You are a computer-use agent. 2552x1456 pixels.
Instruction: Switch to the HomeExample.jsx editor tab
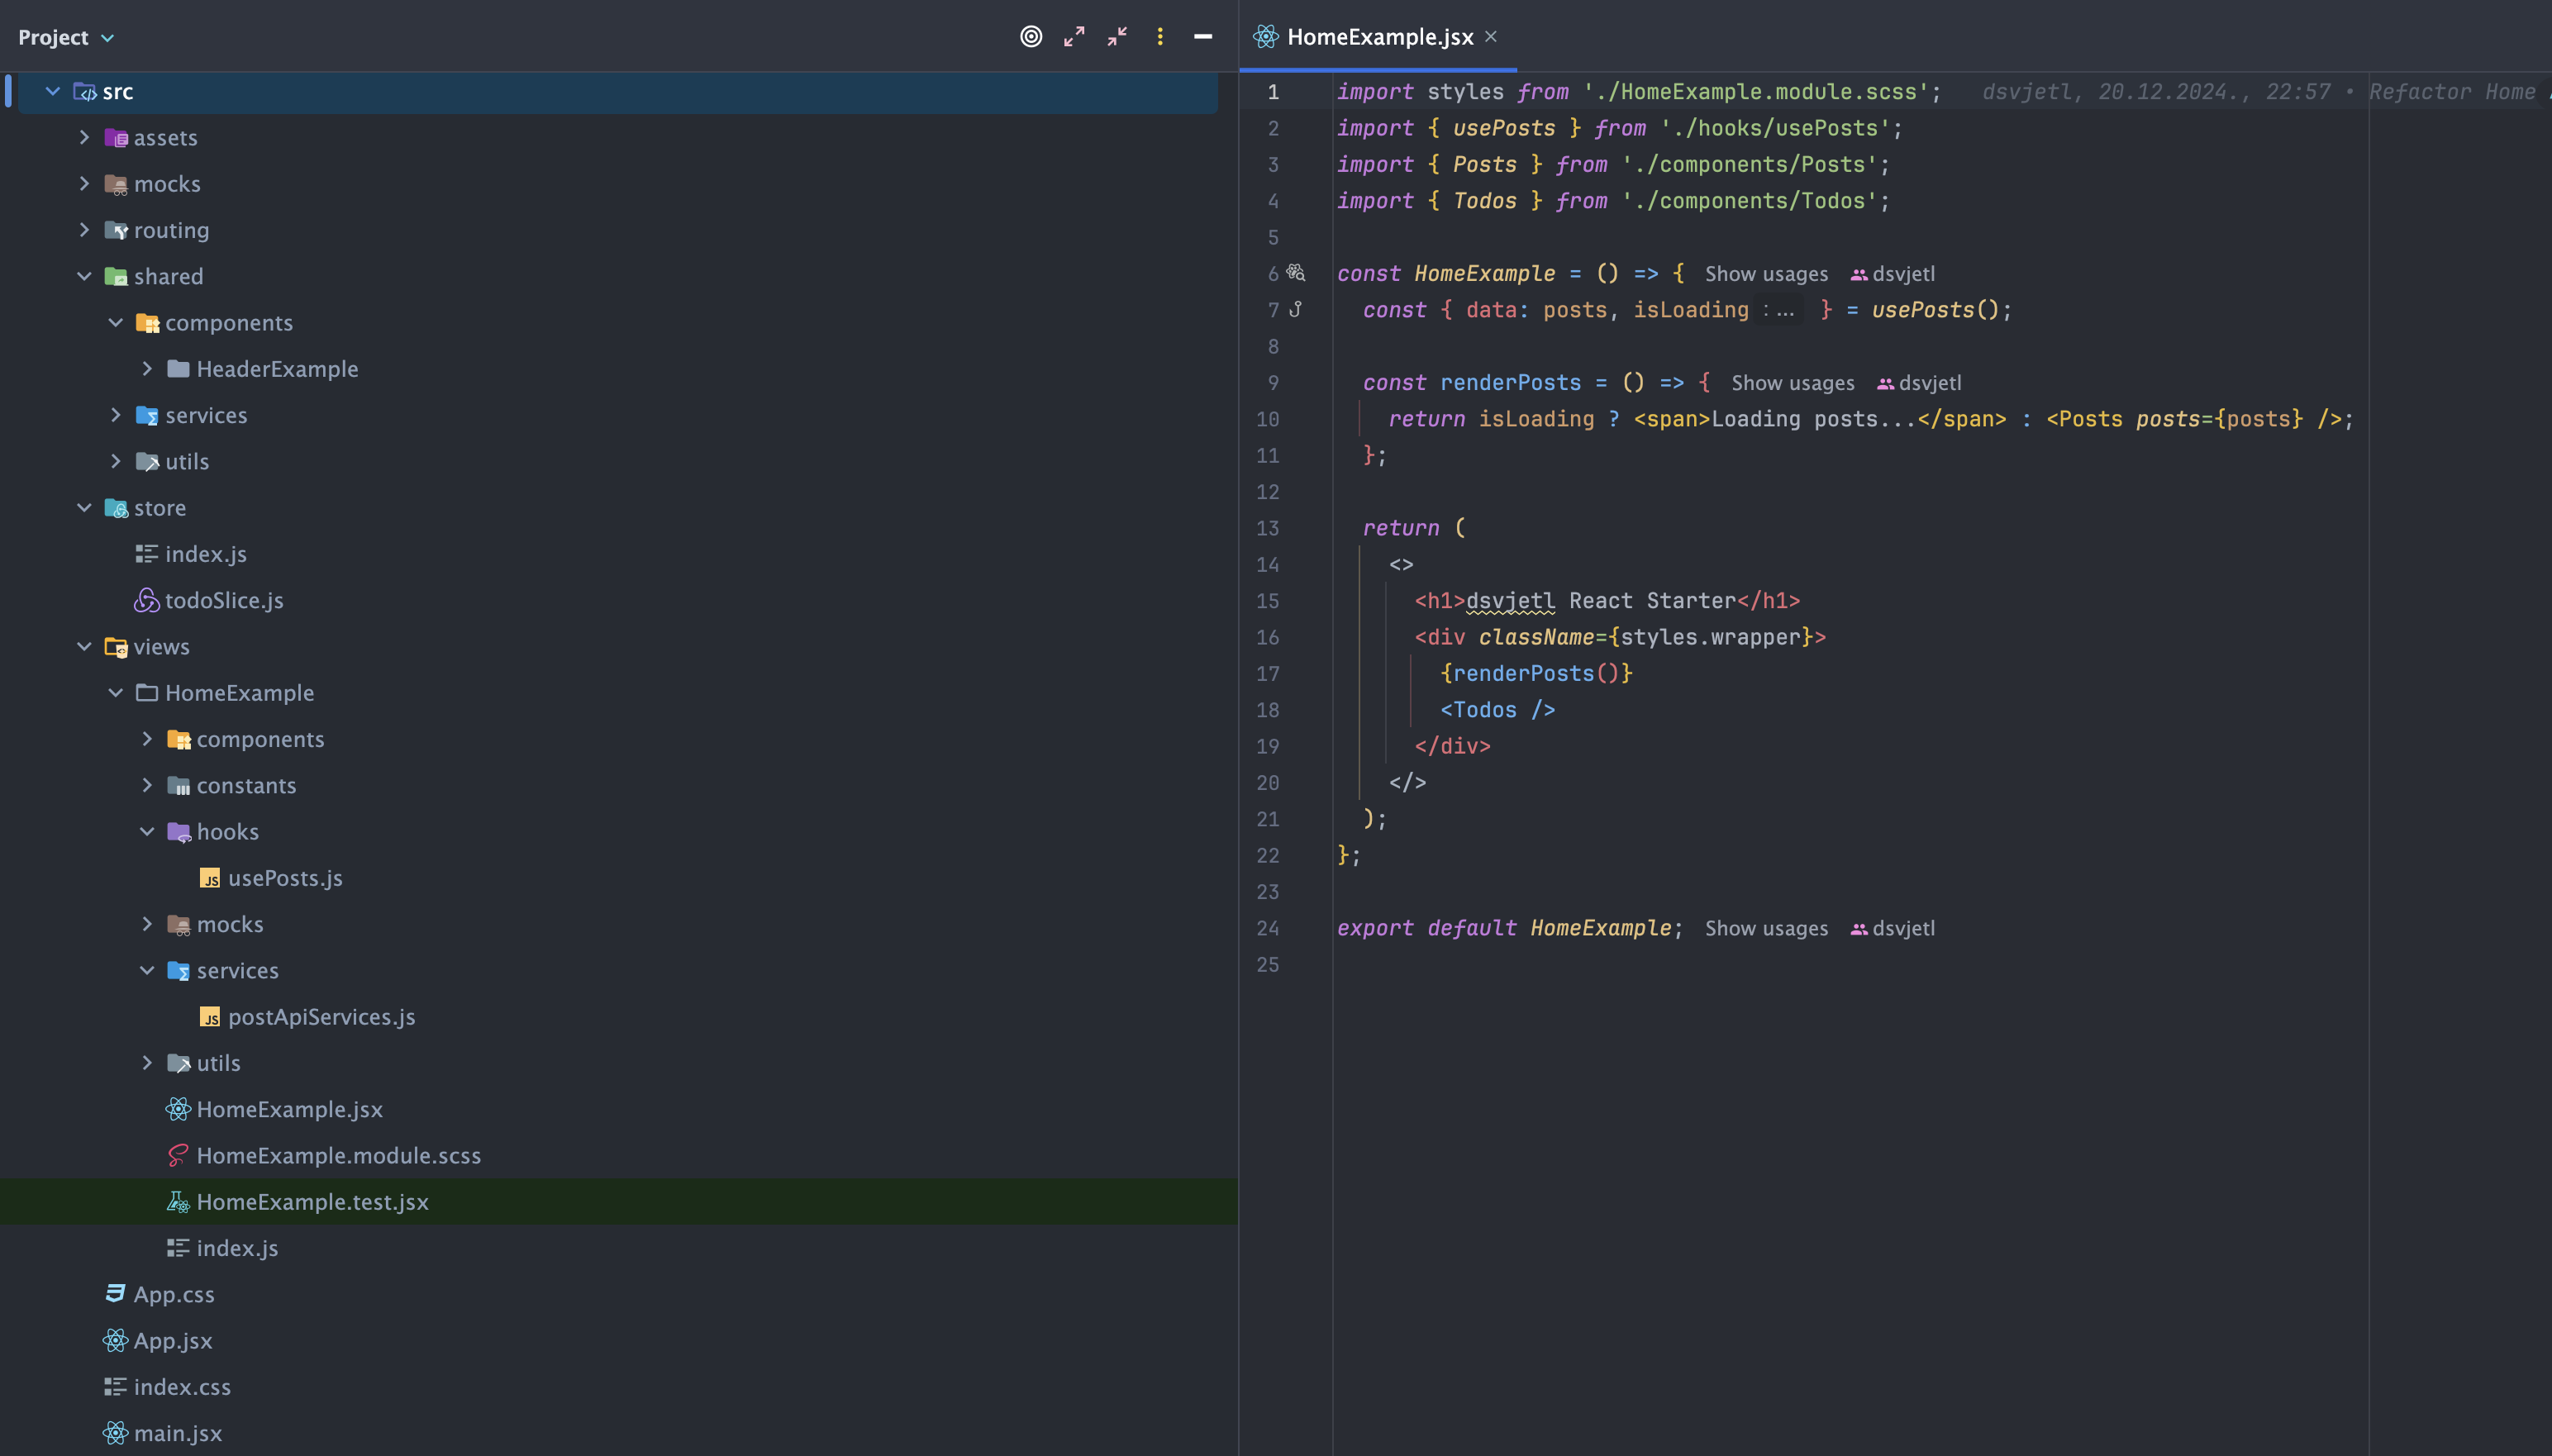point(1379,37)
